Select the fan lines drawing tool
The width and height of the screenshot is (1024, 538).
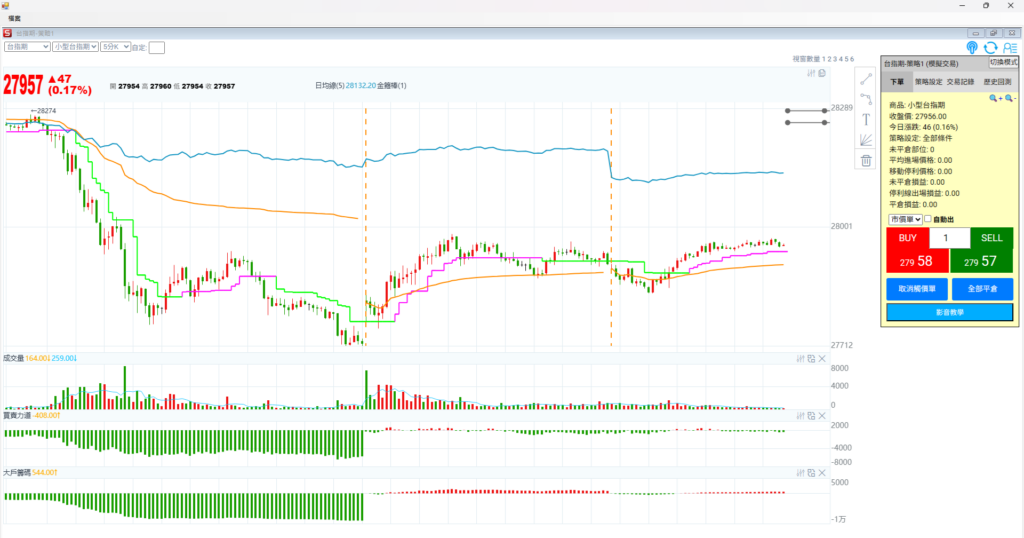coord(866,140)
